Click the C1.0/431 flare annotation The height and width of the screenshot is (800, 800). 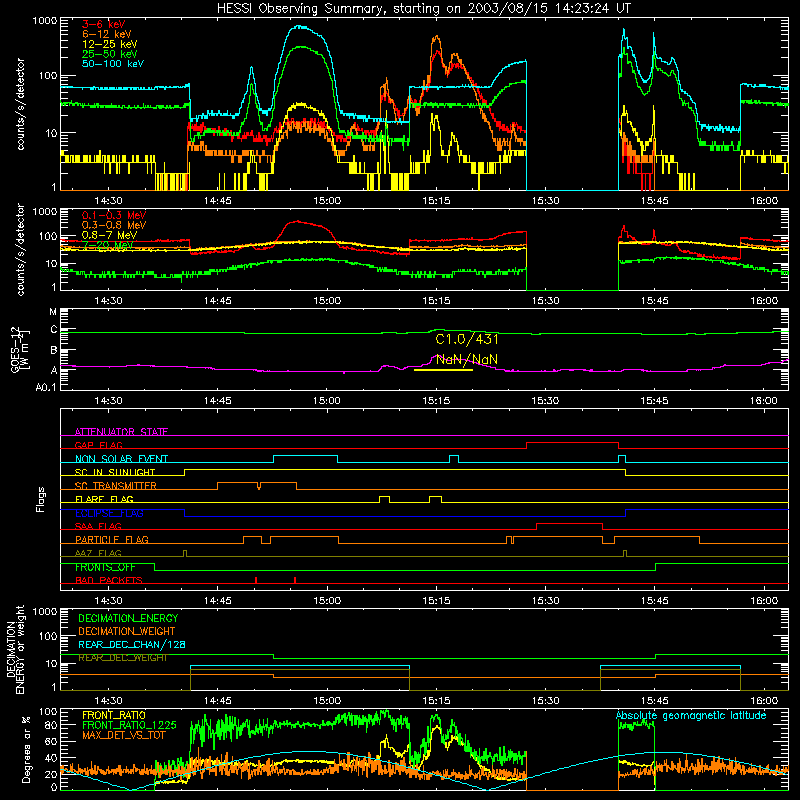click(467, 339)
